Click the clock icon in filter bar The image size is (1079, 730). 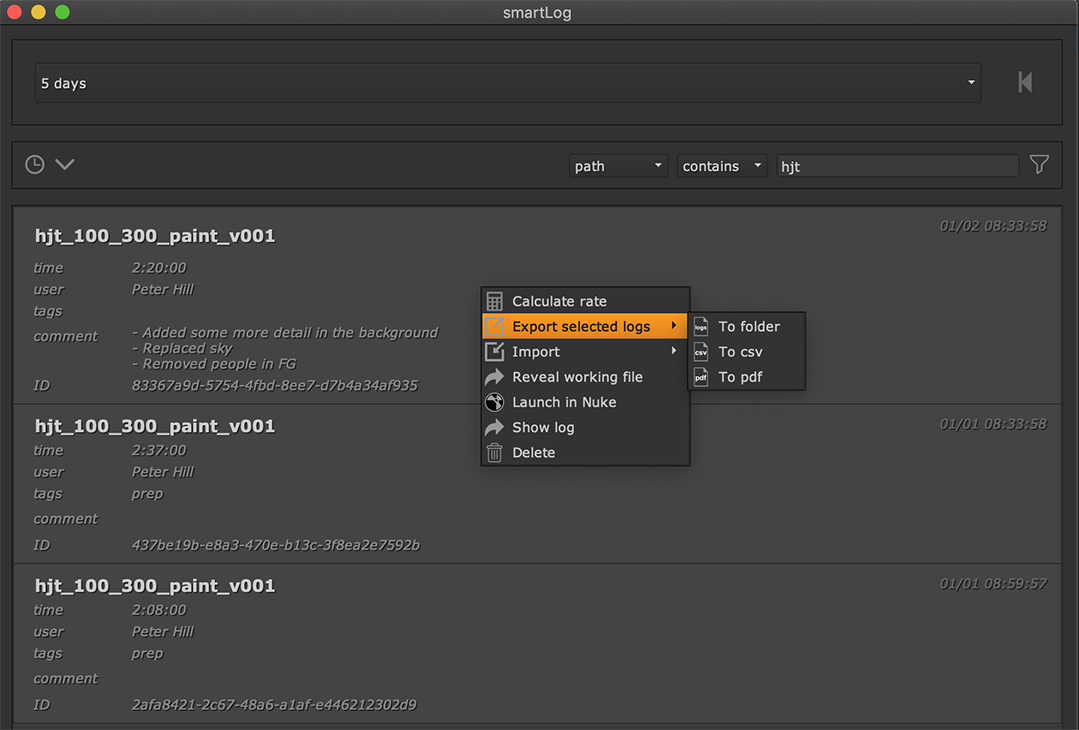(35, 165)
